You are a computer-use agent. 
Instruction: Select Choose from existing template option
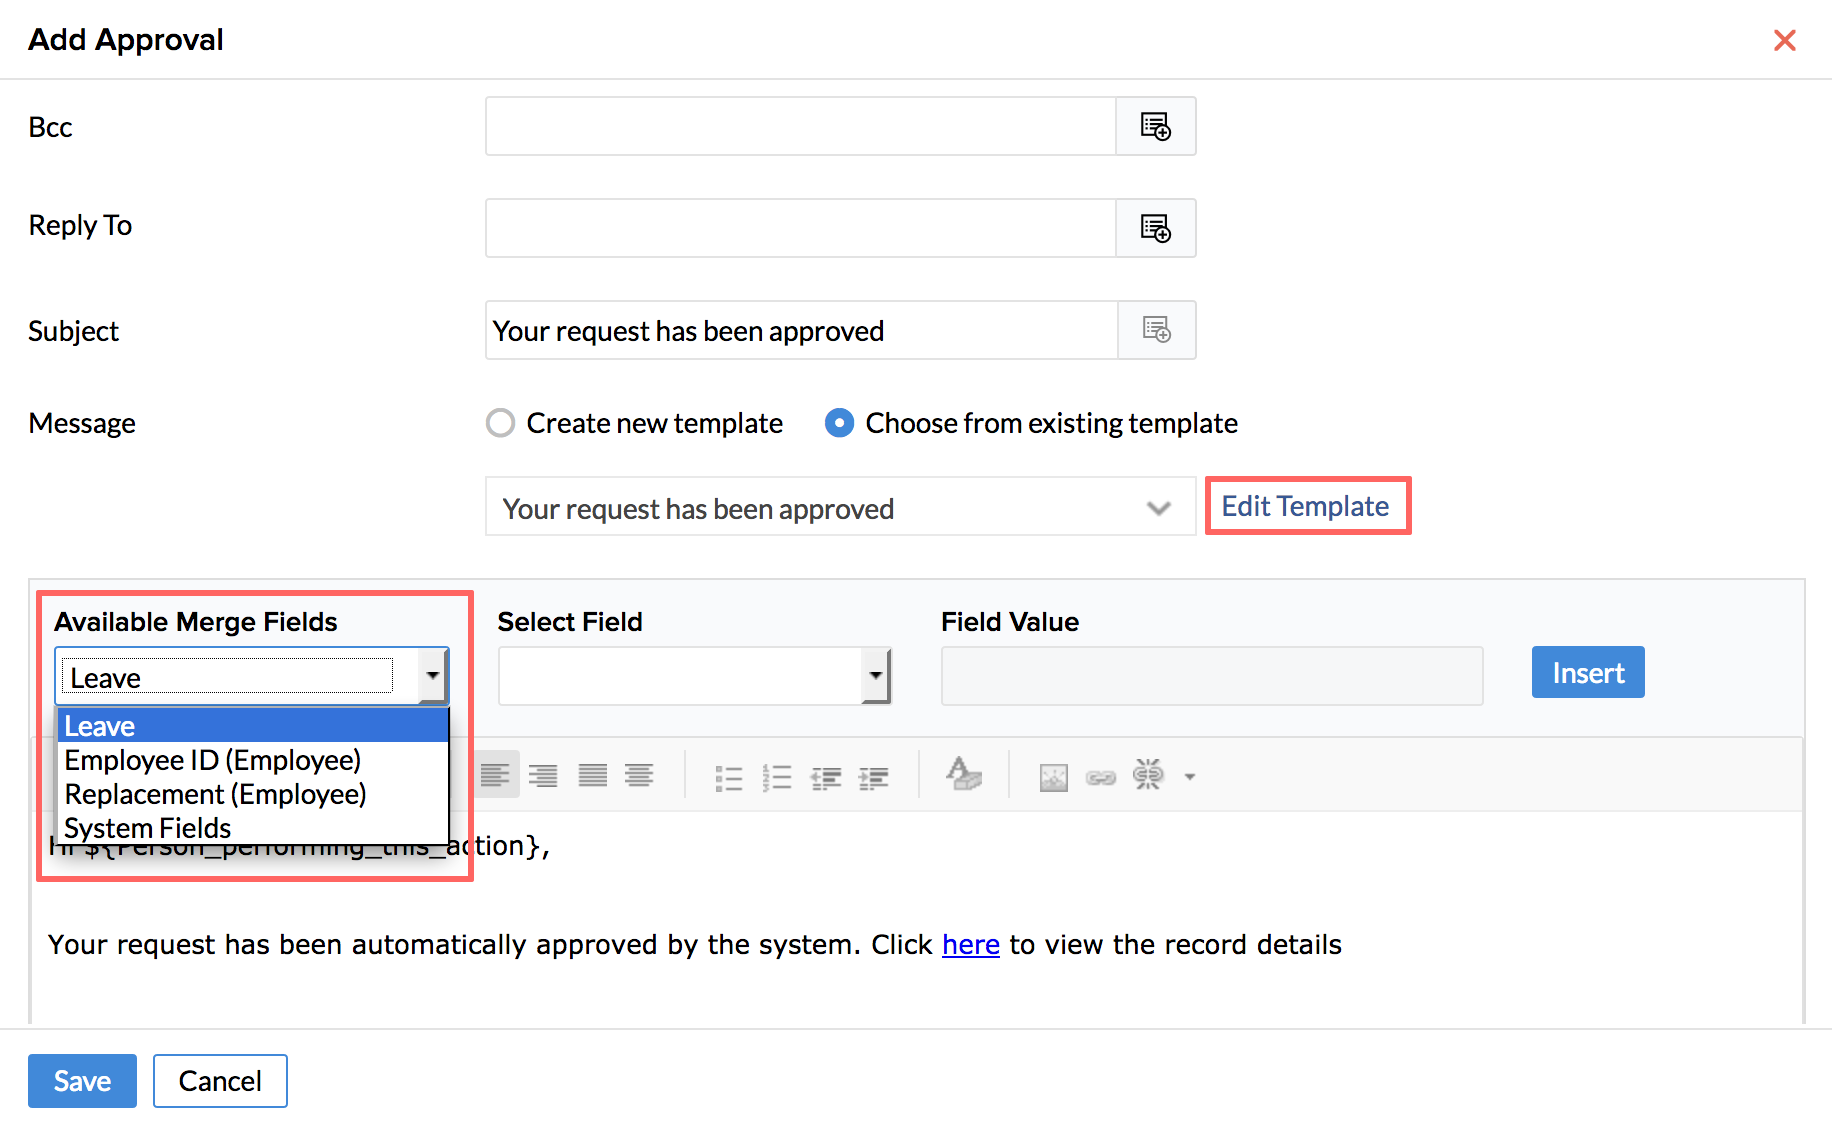click(839, 423)
